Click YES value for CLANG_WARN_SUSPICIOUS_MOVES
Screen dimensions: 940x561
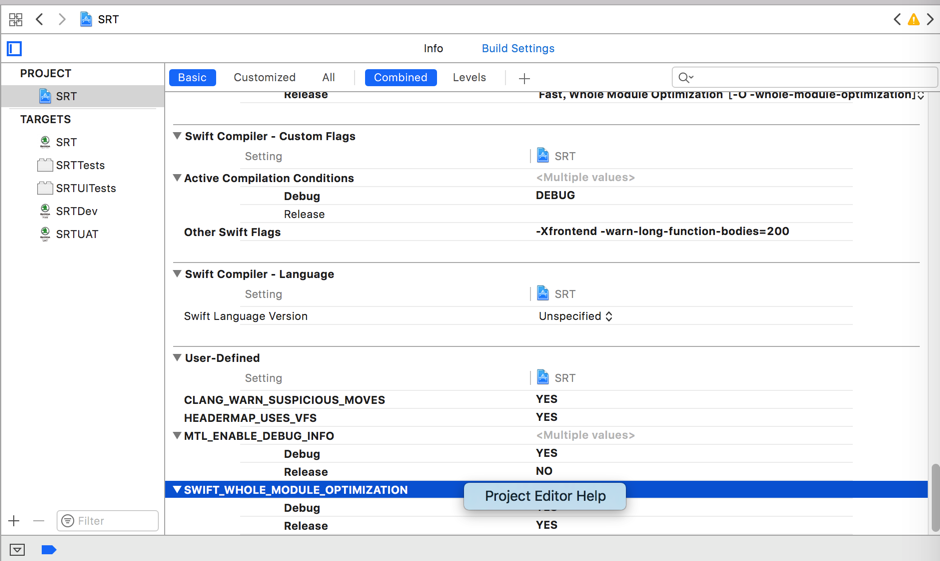click(x=547, y=399)
